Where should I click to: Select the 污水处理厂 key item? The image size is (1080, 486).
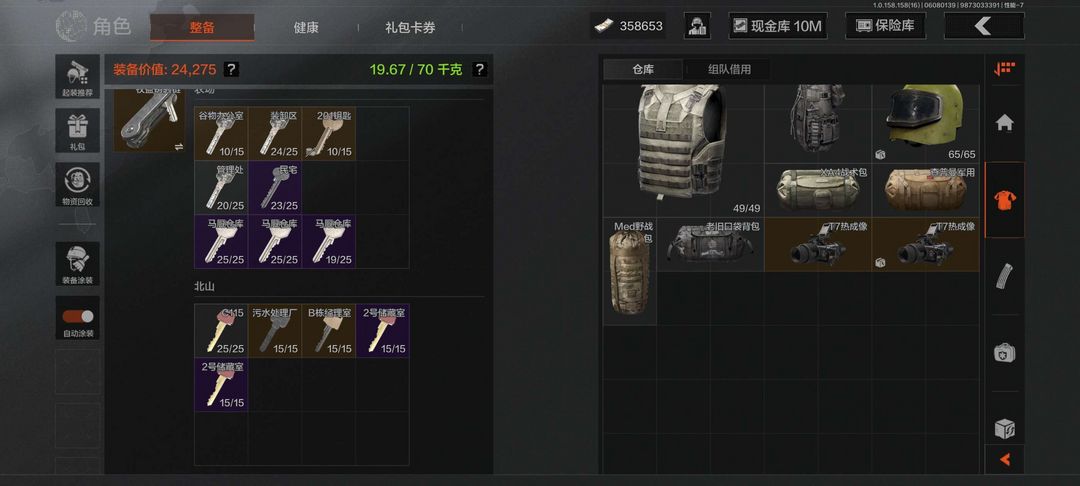point(275,330)
